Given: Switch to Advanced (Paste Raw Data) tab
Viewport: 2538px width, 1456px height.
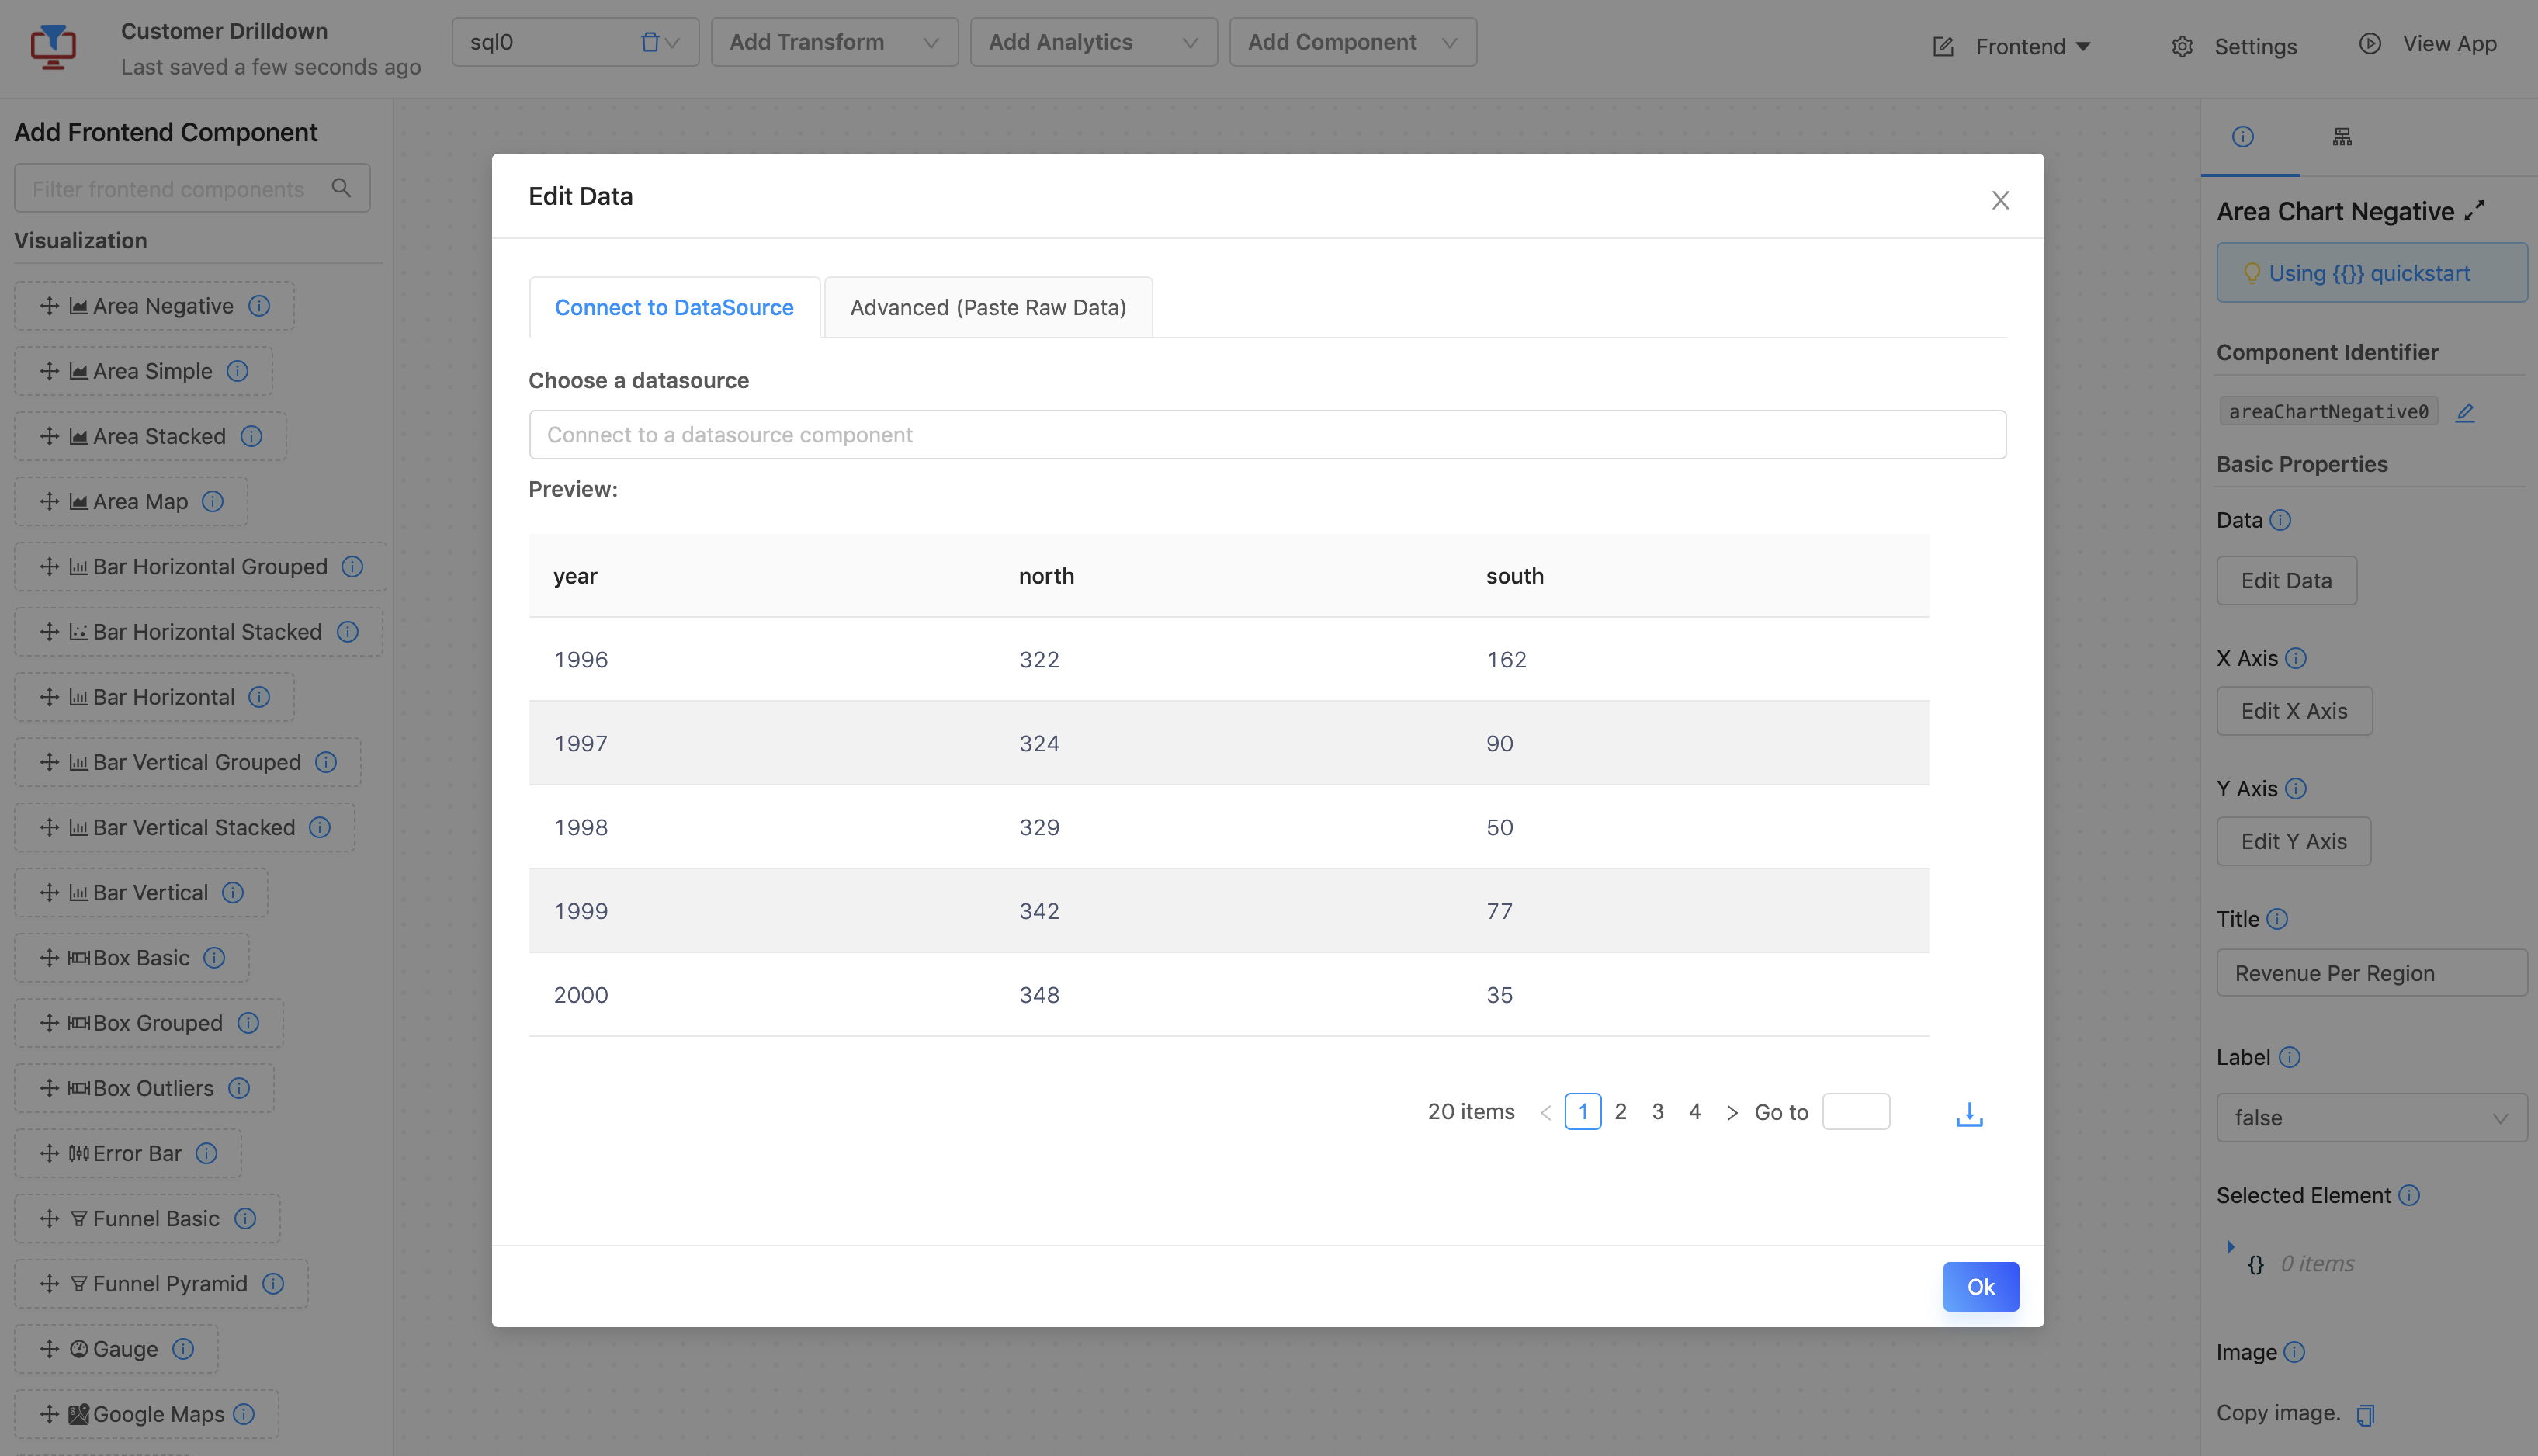Looking at the screenshot, I should (988, 307).
